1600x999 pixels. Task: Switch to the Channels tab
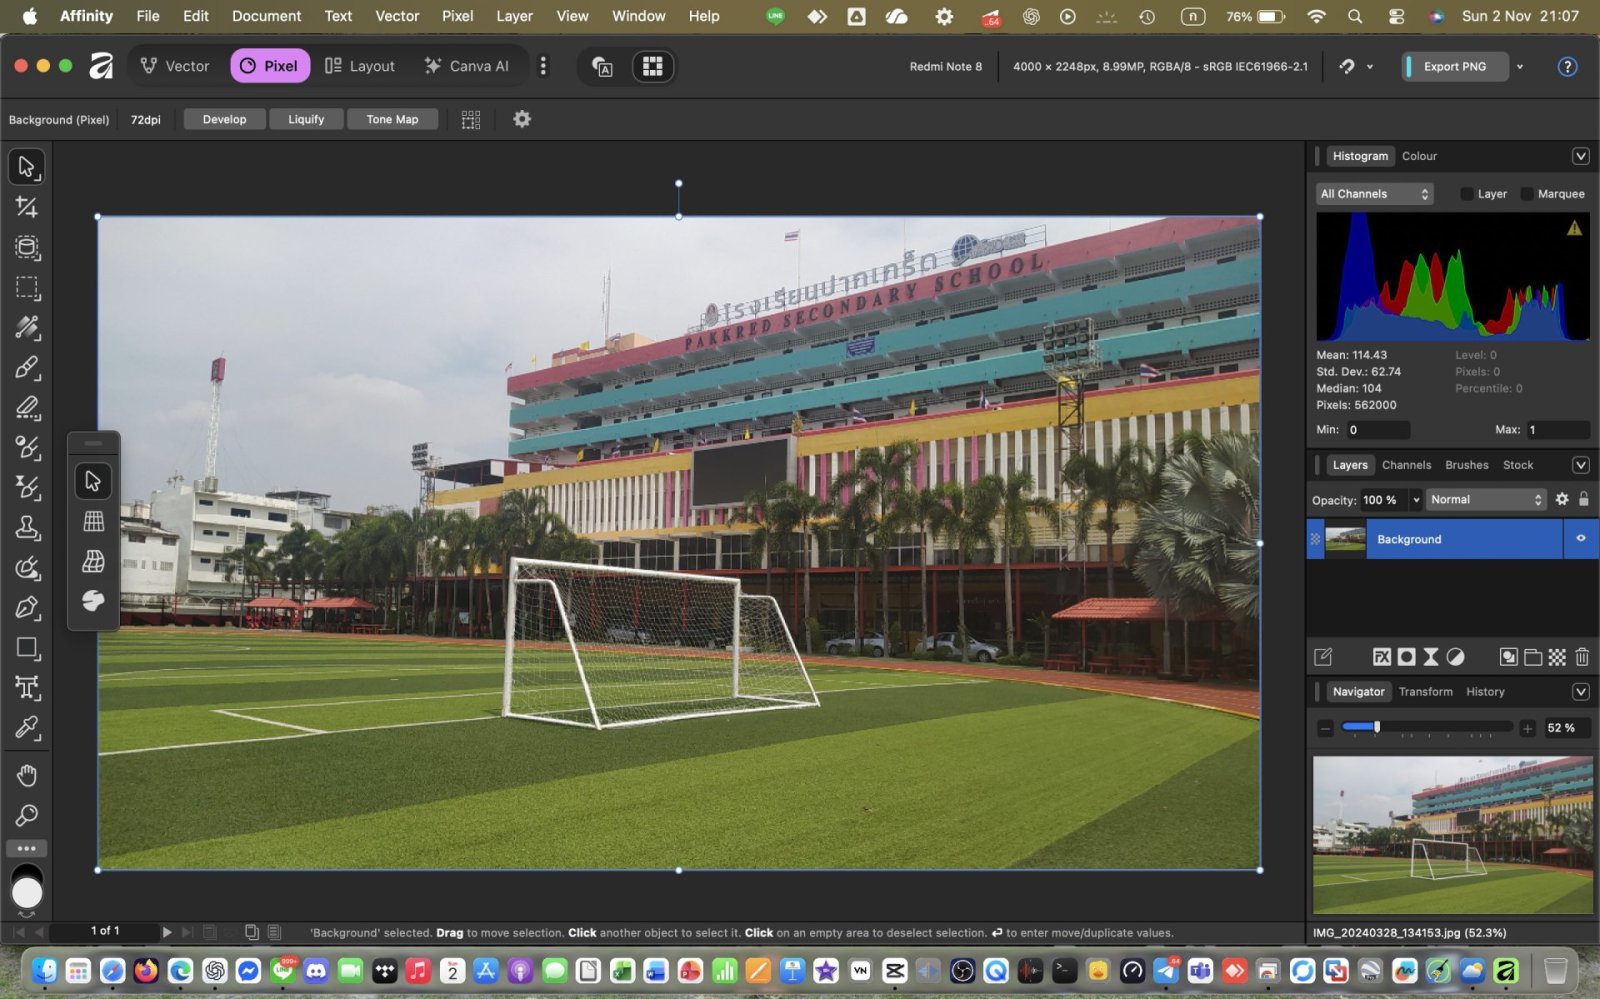coord(1406,465)
